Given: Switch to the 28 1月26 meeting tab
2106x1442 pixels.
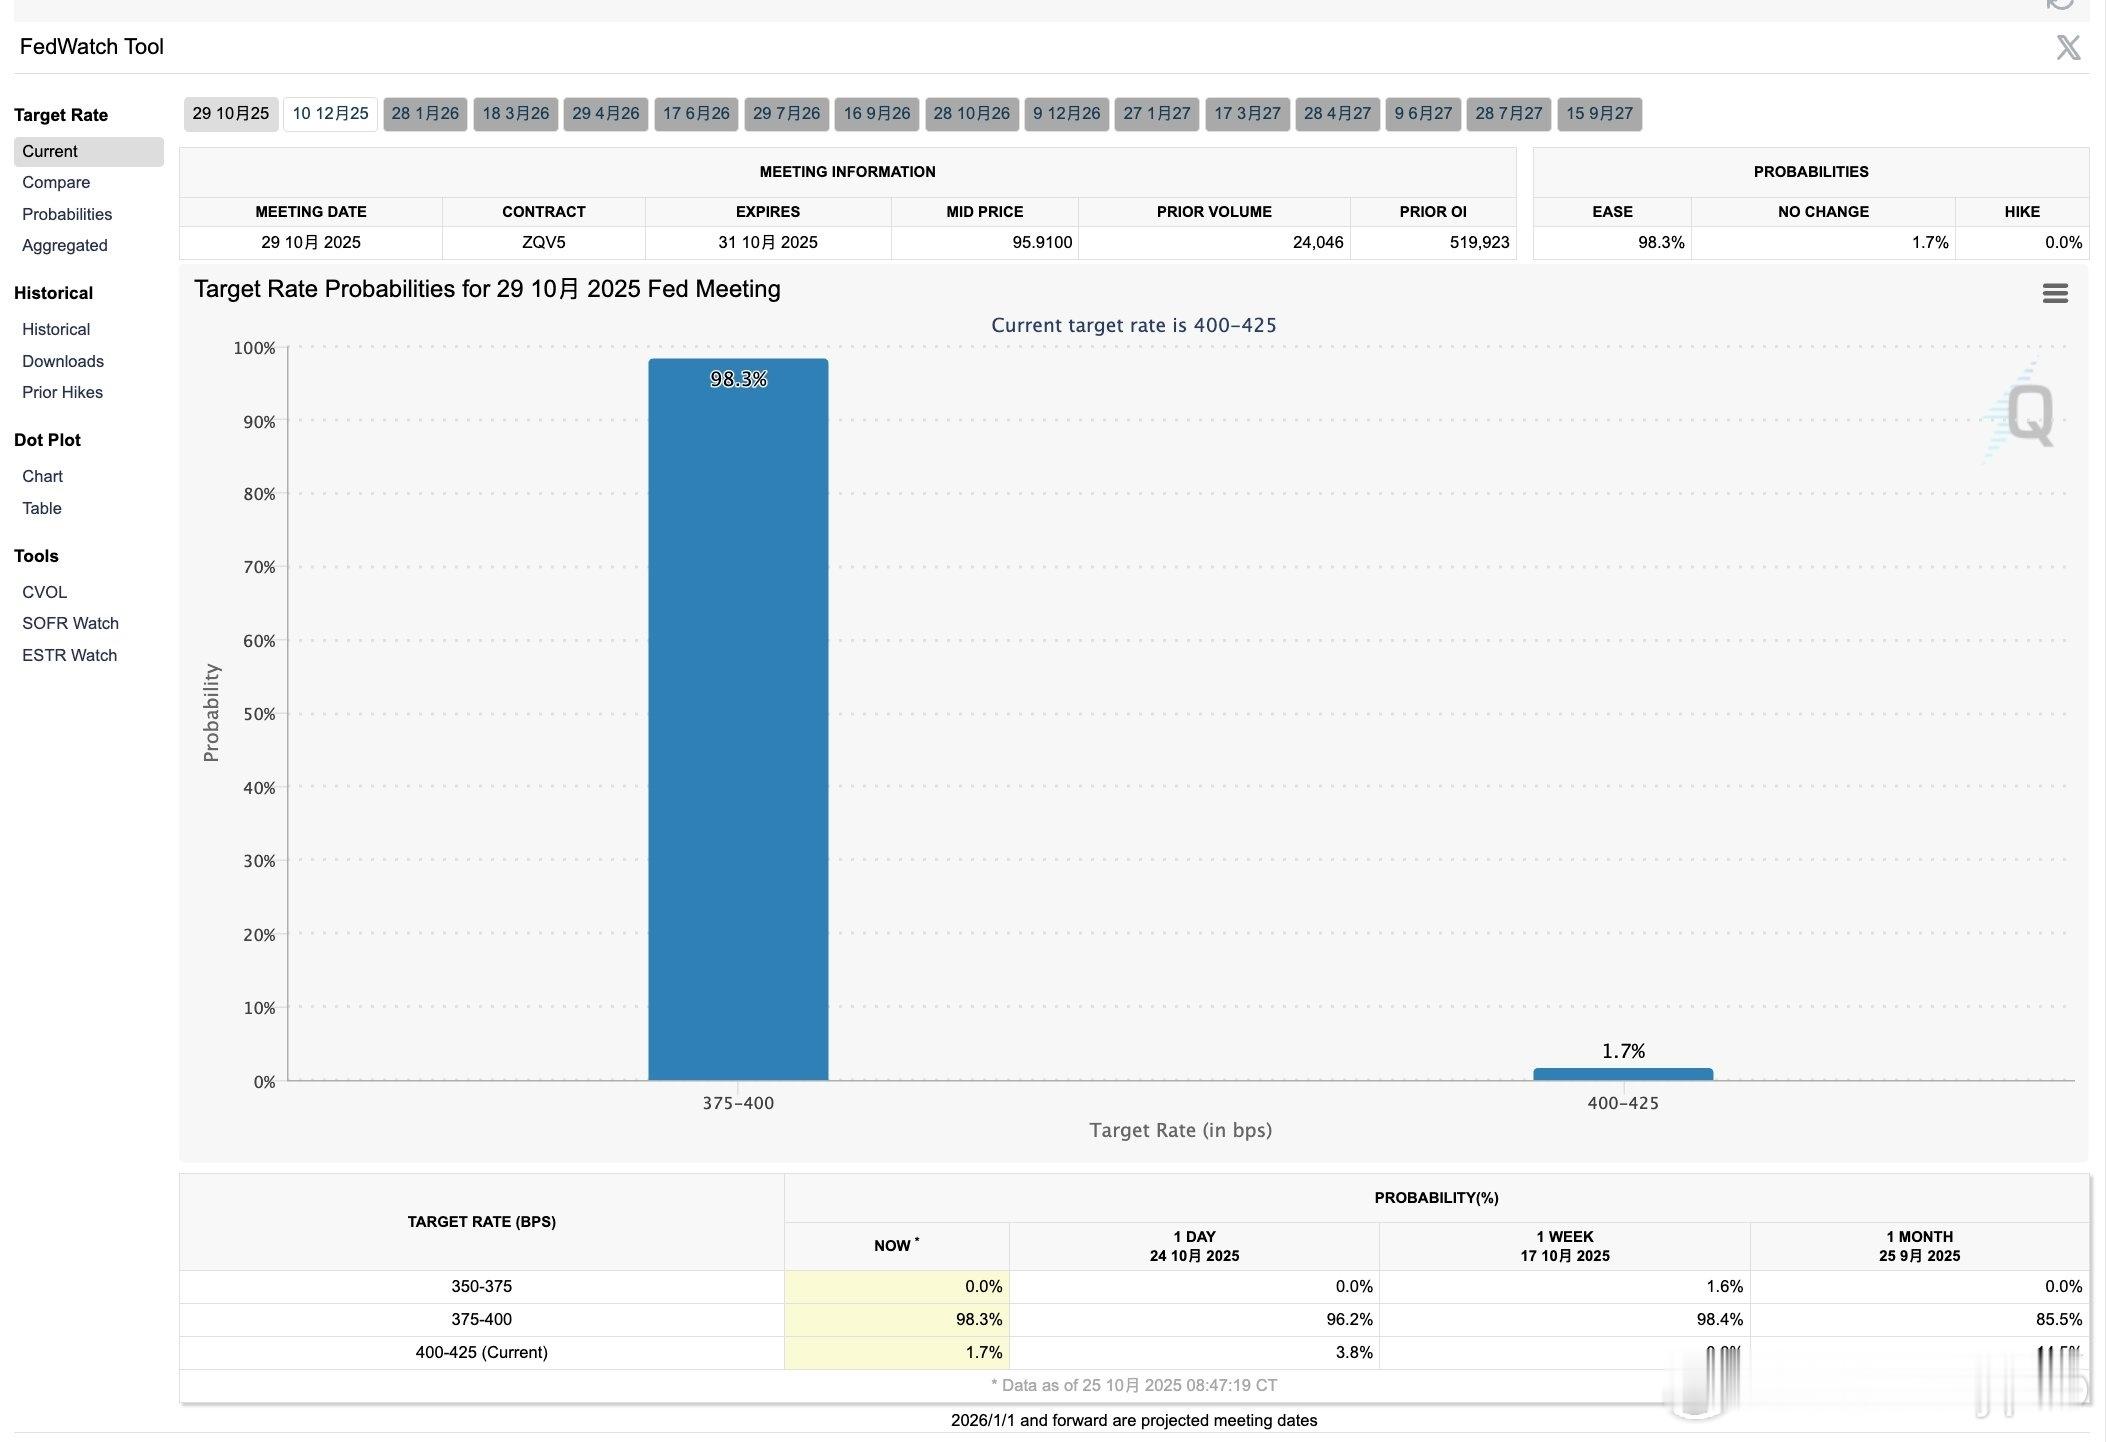Looking at the screenshot, I should coord(425,114).
